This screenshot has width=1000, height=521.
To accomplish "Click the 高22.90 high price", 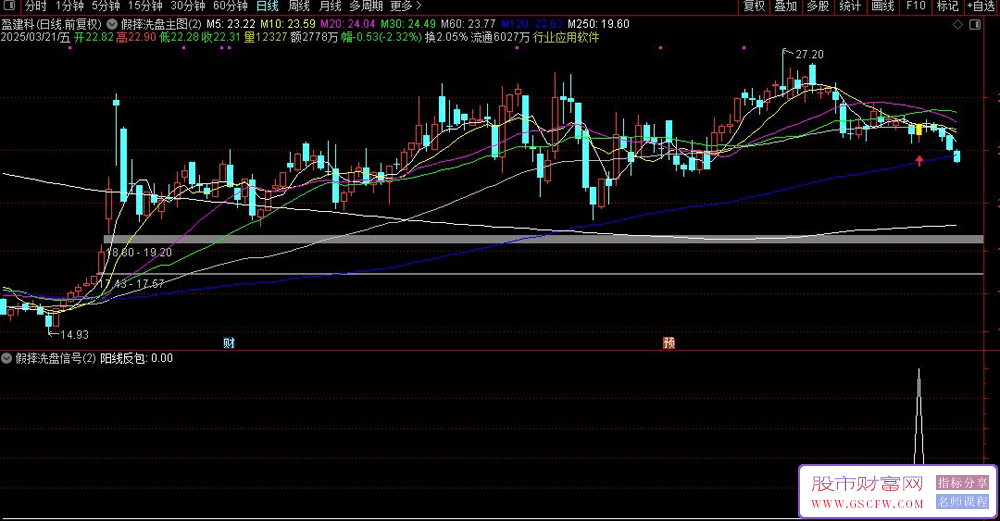I will point(136,38).
